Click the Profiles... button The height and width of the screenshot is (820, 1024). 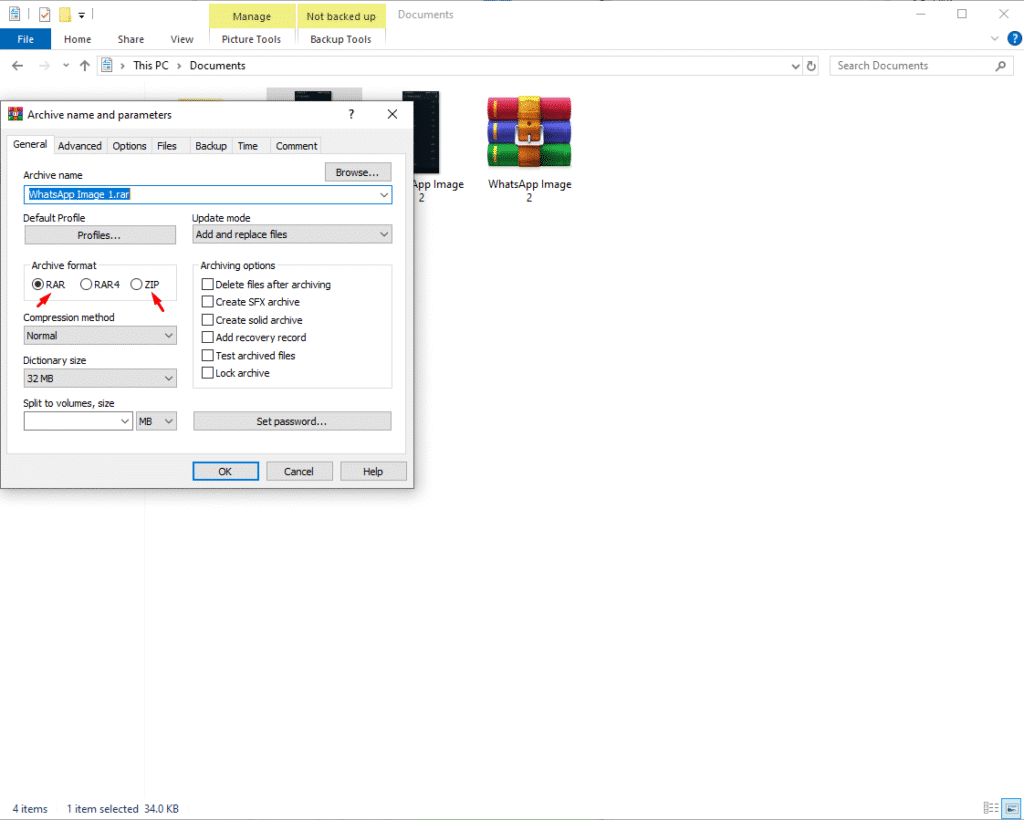tap(100, 235)
